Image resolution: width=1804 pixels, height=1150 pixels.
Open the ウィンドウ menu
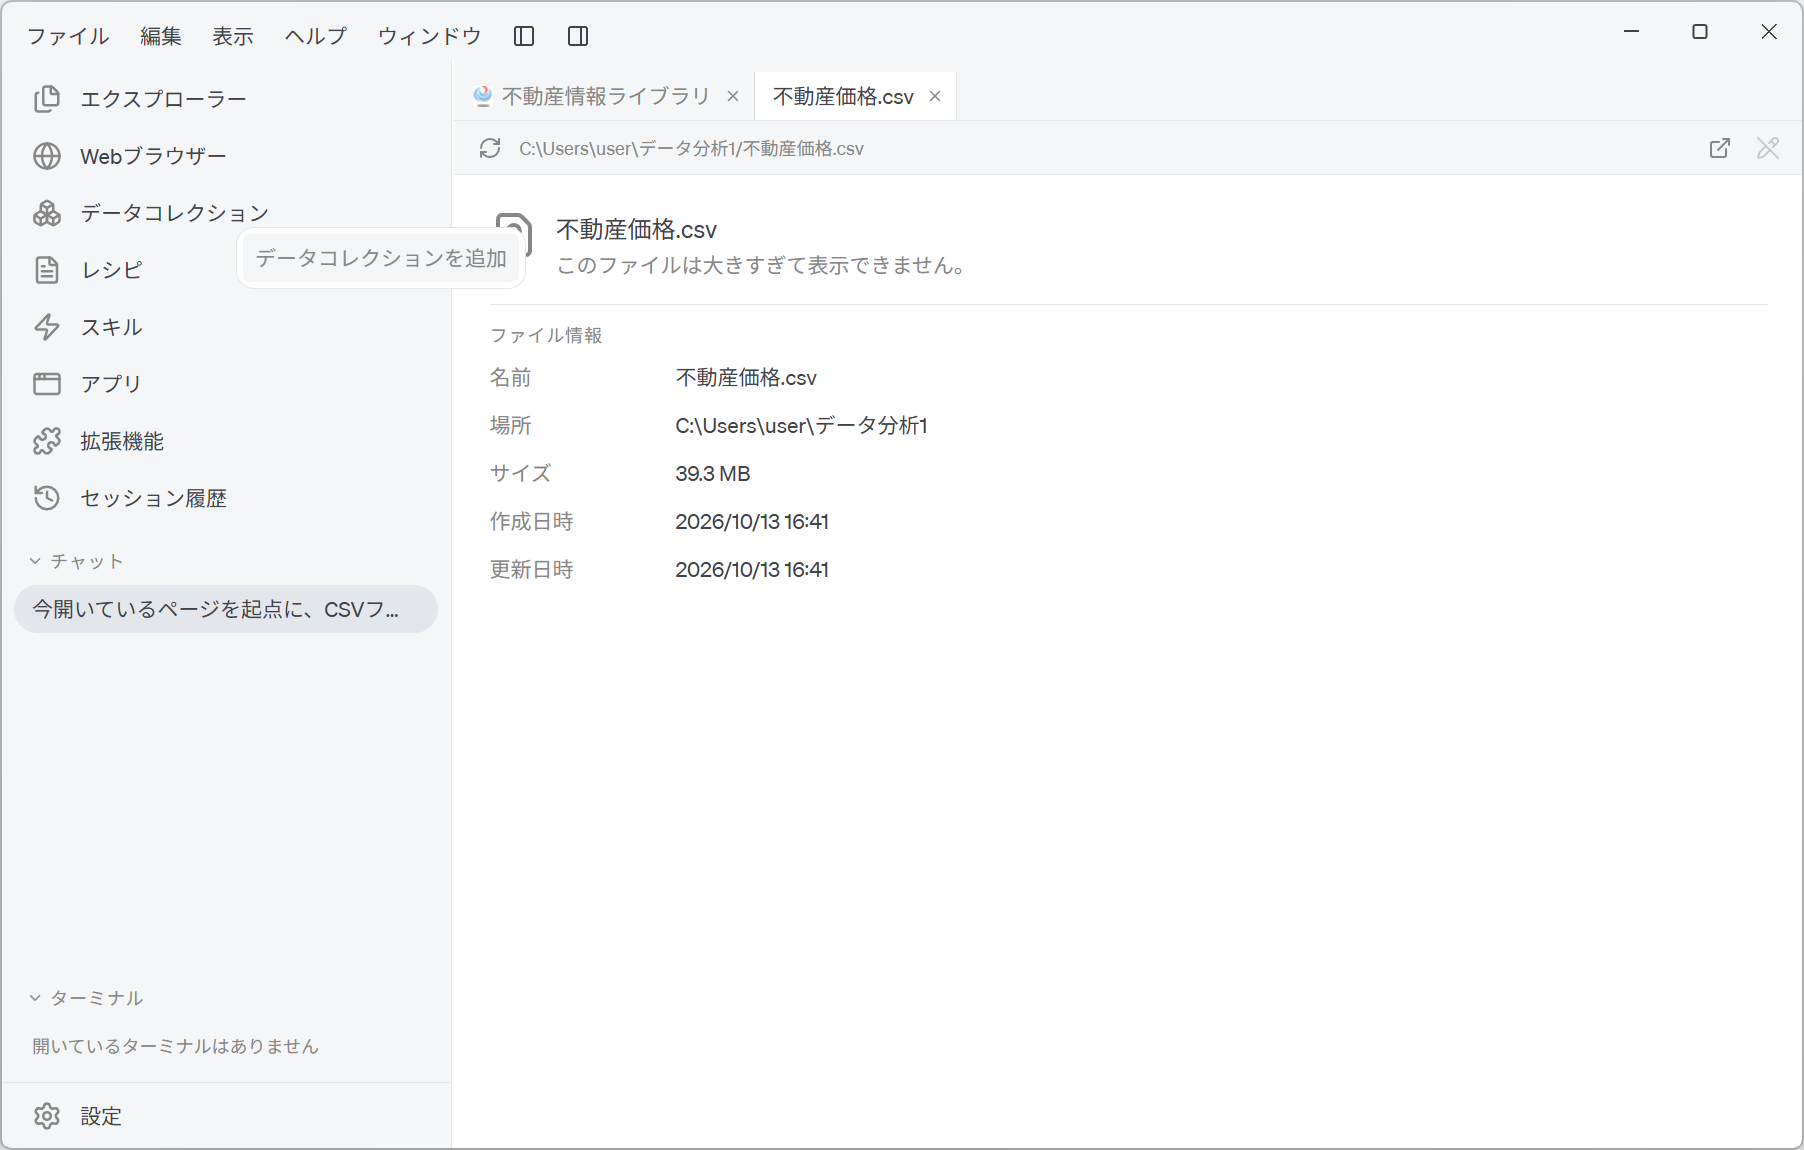click(430, 36)
